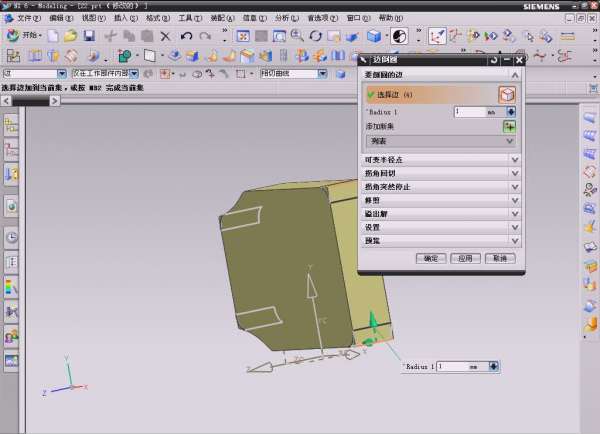This screenshot has width=600, height=434.
Task: Click the Select Edge cube icon
Action: click(x=507, y=94)
